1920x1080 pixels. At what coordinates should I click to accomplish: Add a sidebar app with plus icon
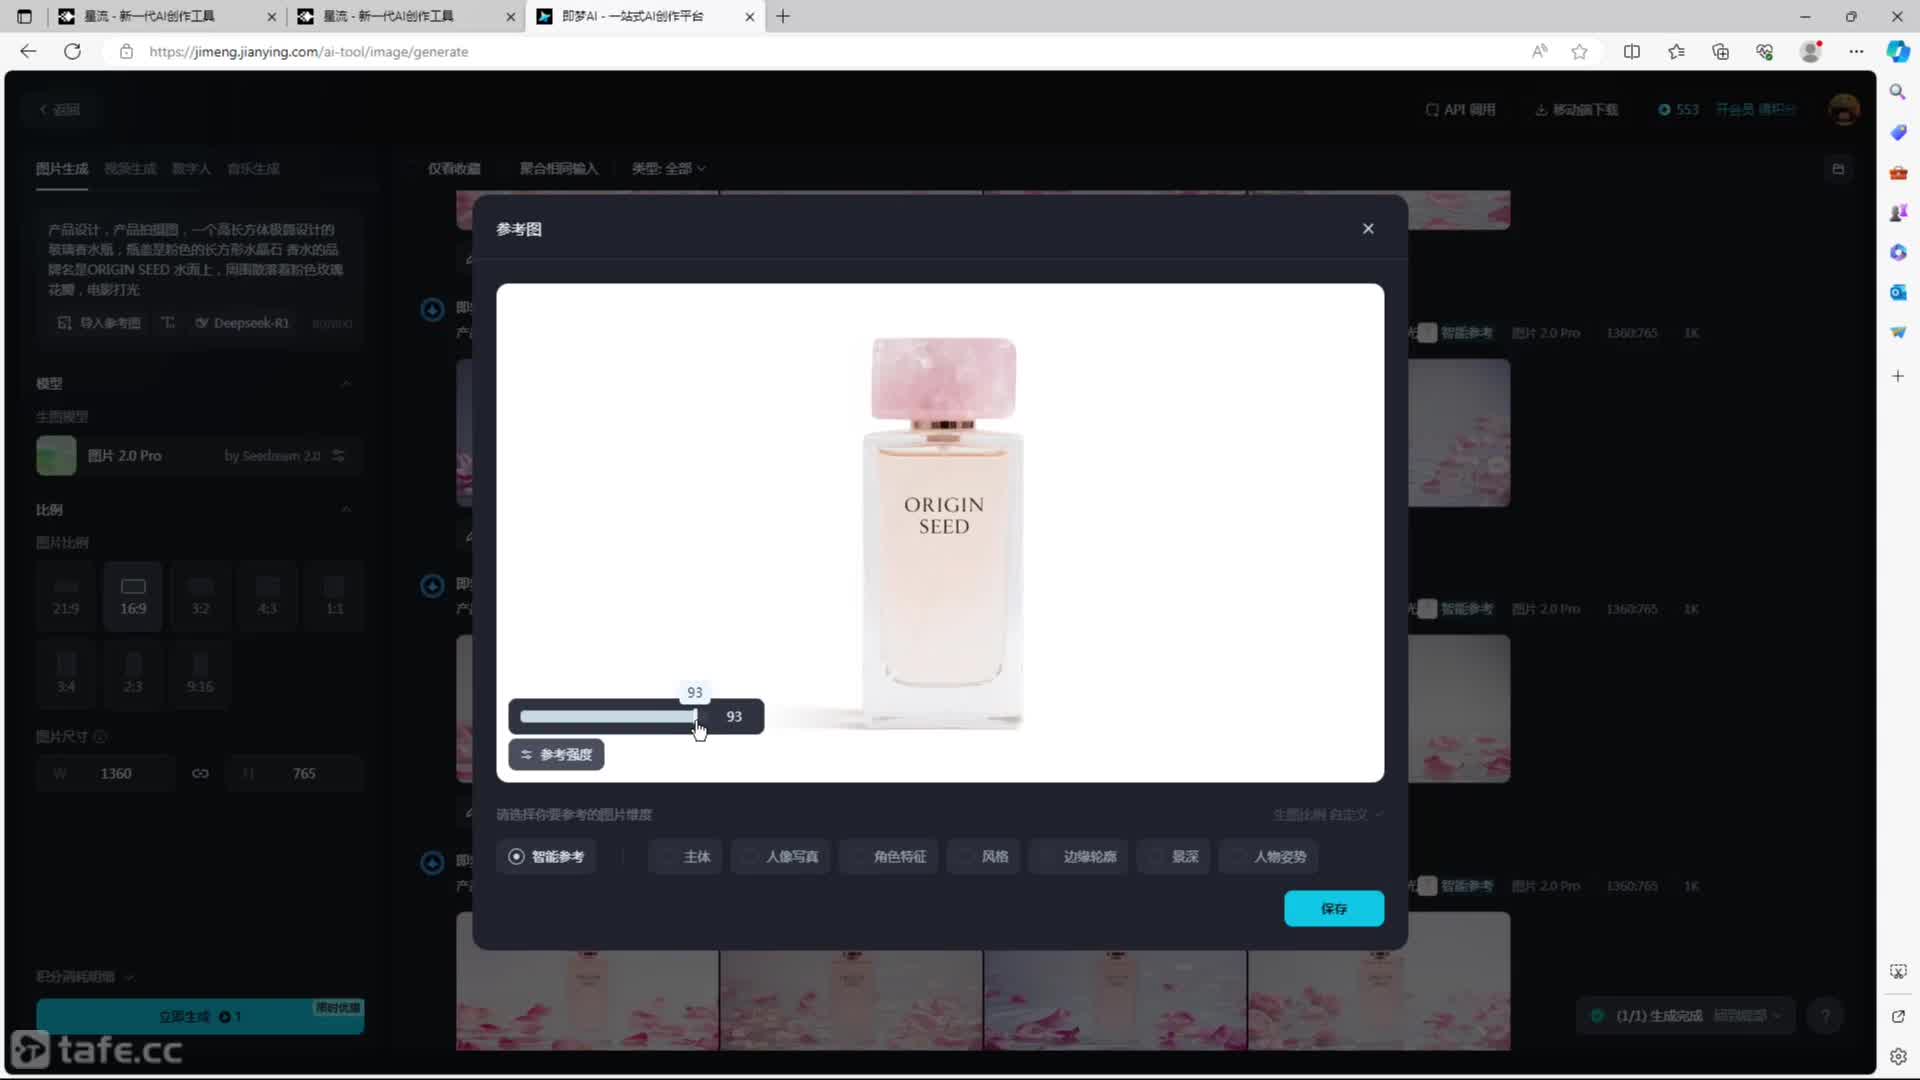coord(1897,376)
